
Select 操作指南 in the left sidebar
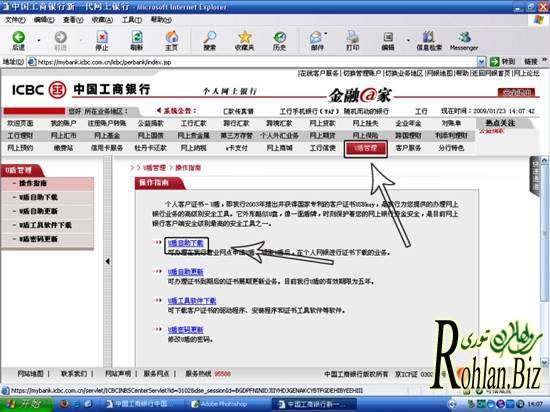click(33, 183)
